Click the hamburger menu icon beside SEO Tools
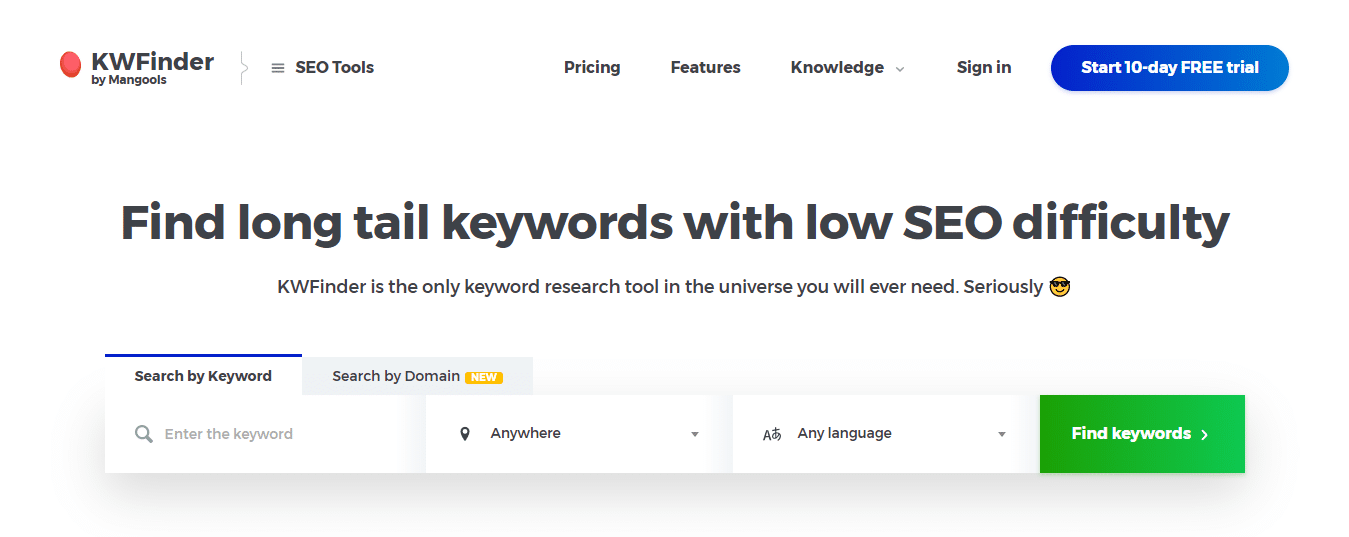Image resolution: width=1349 pixels, height=537 pixels. click(x=278, y=68)
